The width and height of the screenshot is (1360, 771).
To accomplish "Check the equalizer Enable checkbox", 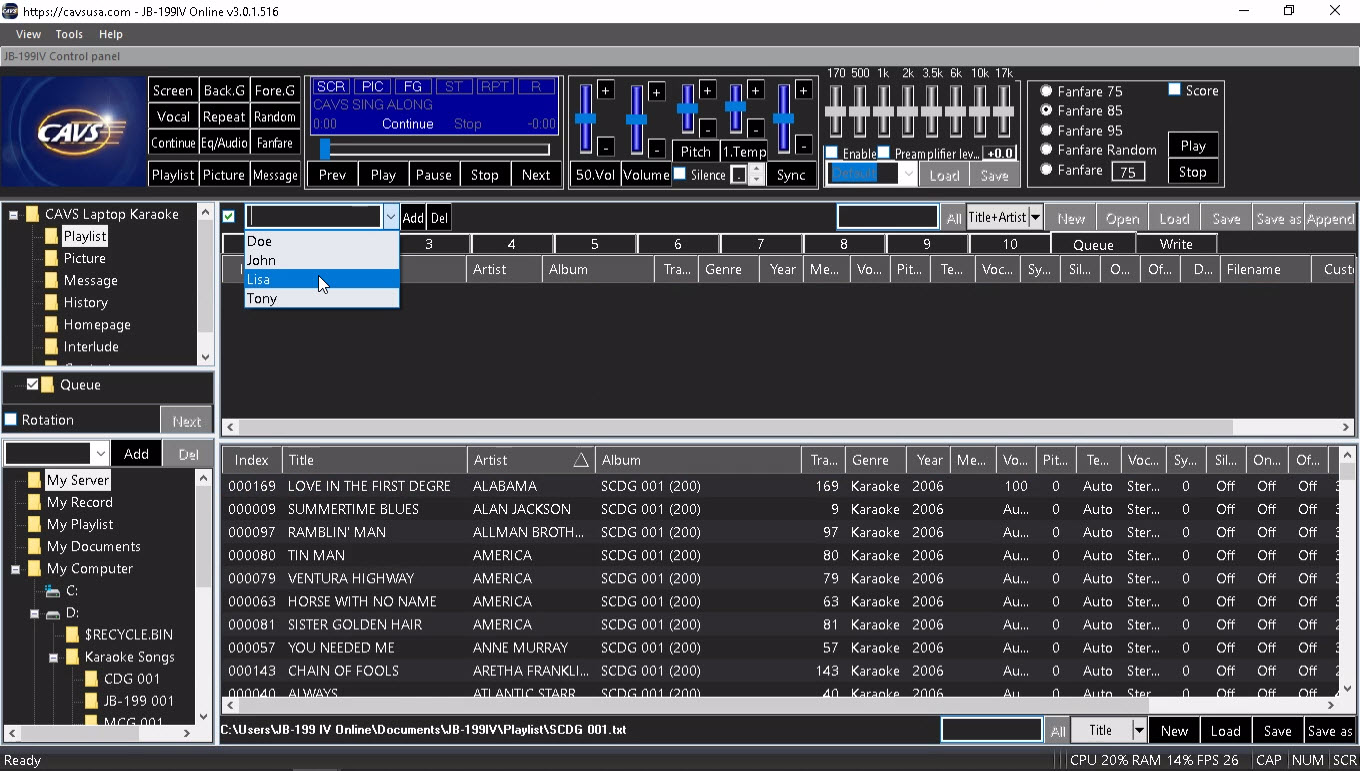I will tap(832, 153).
